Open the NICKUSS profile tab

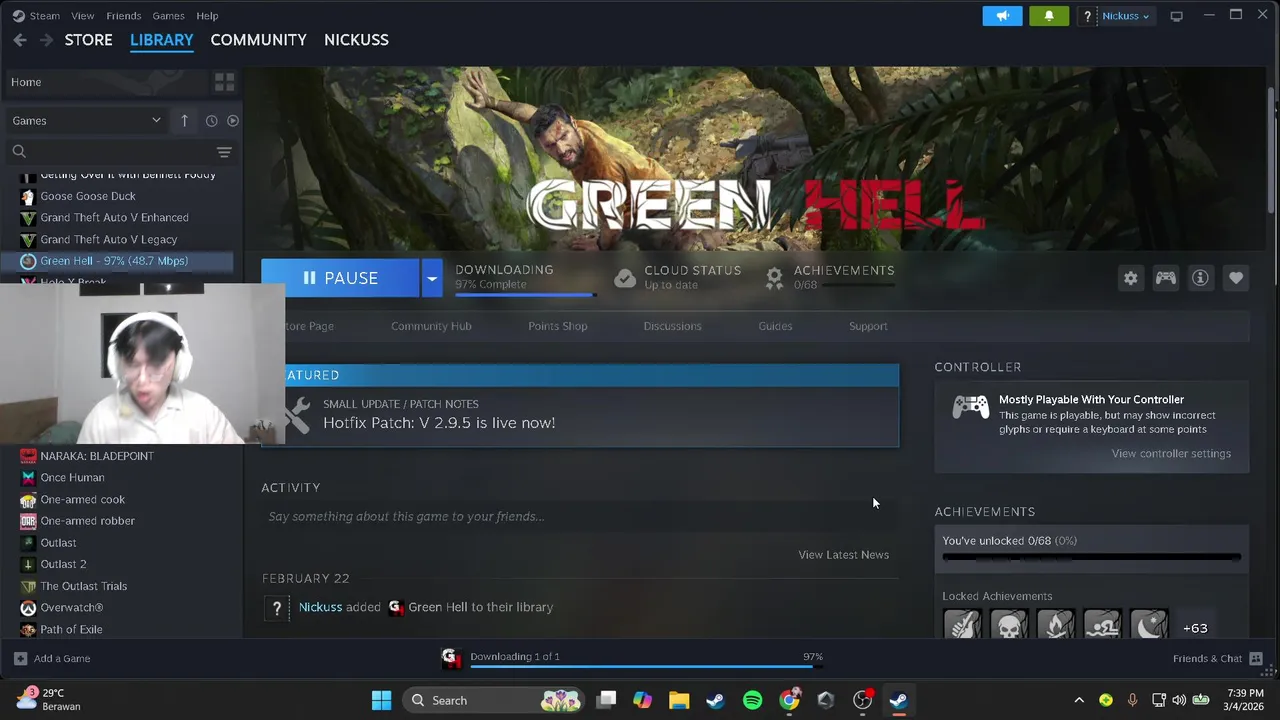(356, 40)
